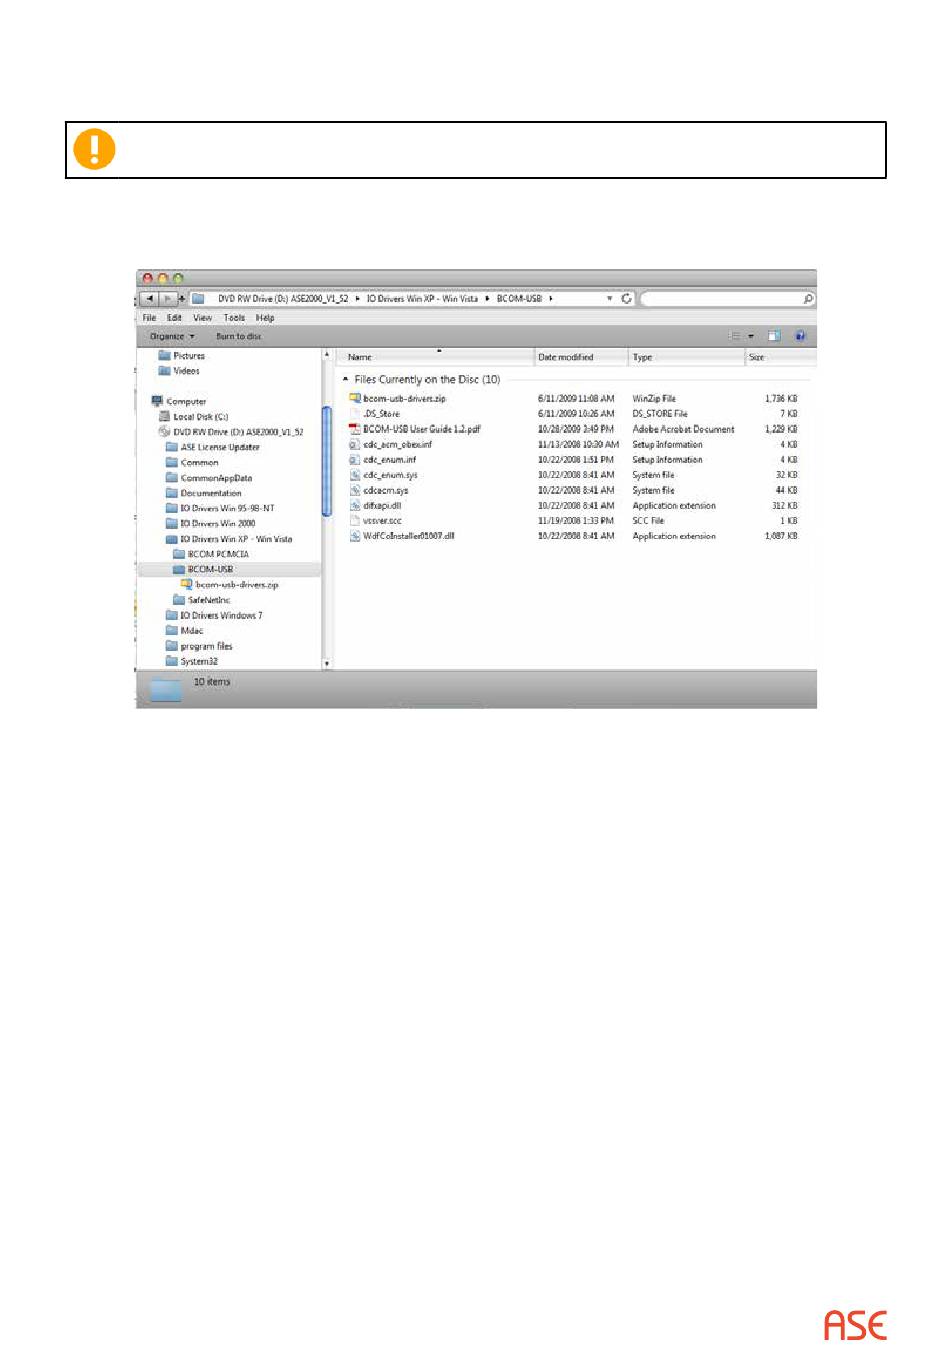
Task: Select BCOM-USB User Guide 1.2.pdf
Action: (421, 429)
